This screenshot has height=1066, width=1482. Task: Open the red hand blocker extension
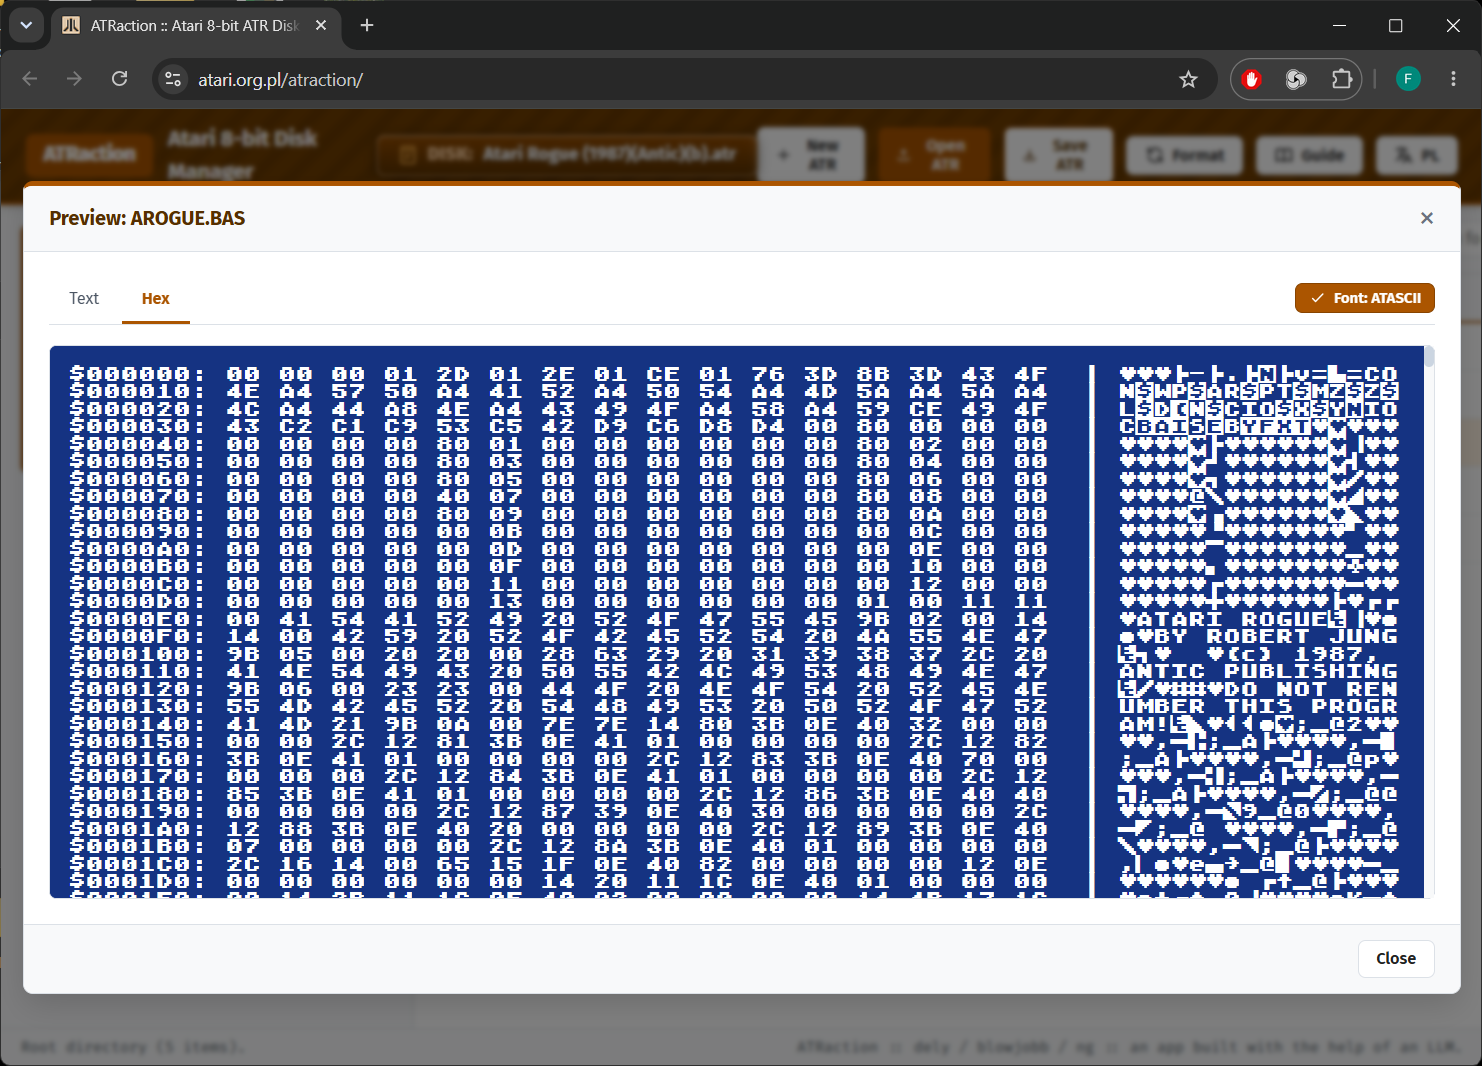click(x=1251, y=79)
